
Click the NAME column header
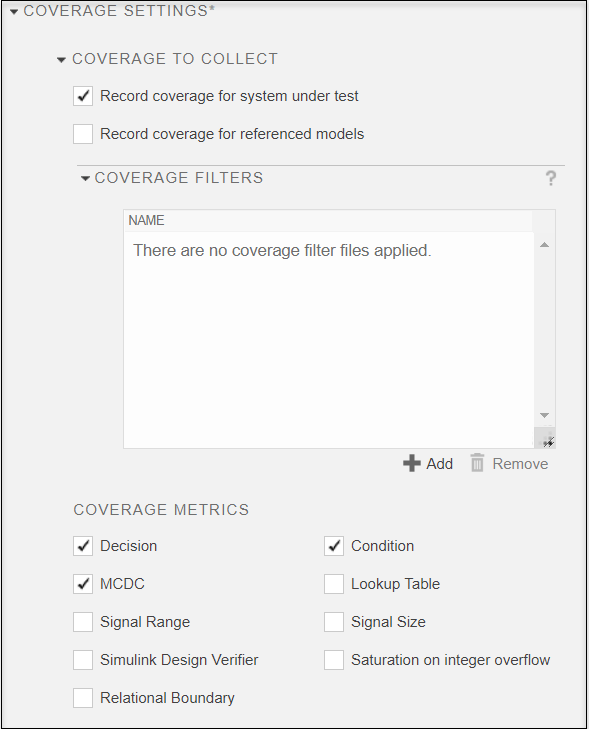click(x=328, y=220)
